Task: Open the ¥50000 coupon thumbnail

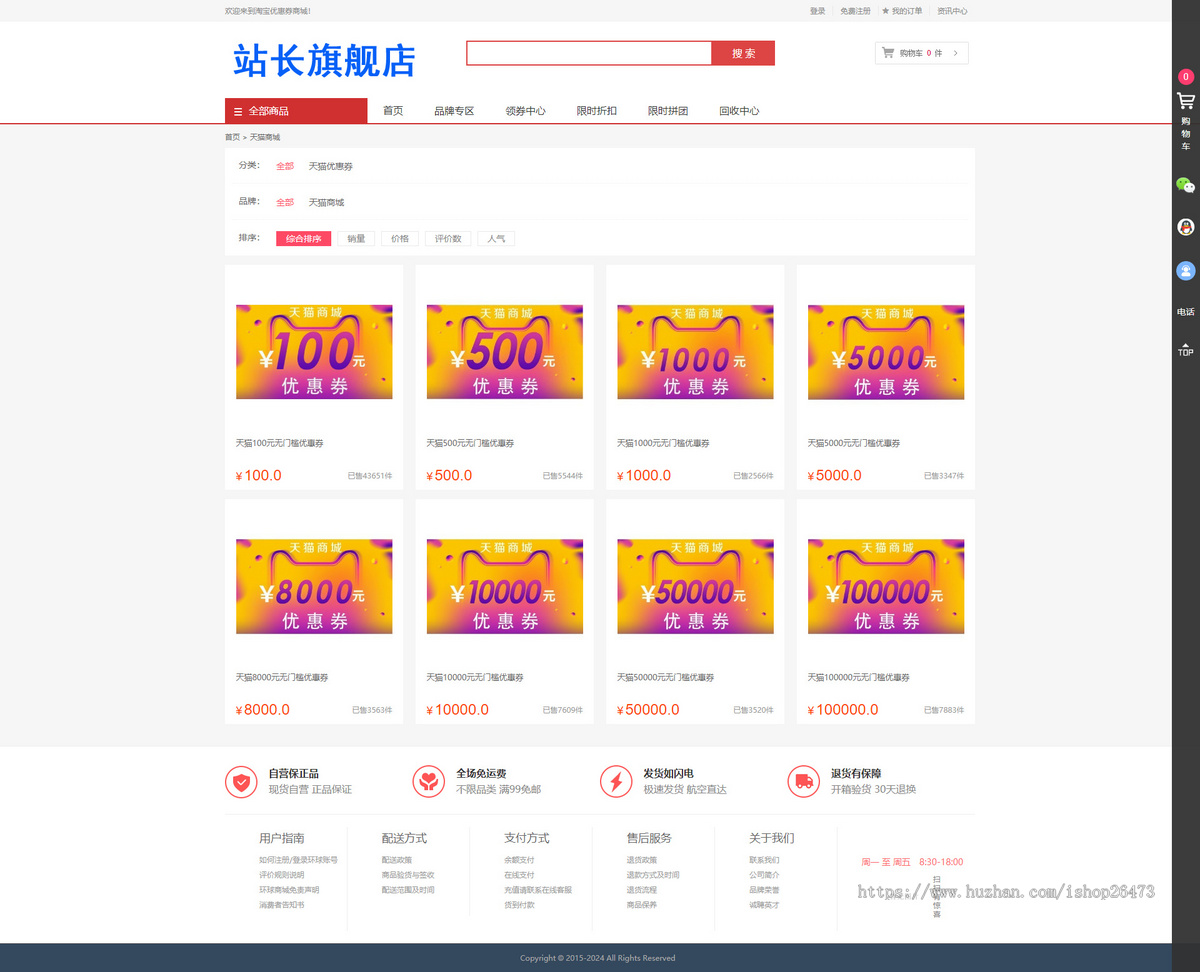Action: 696,586
